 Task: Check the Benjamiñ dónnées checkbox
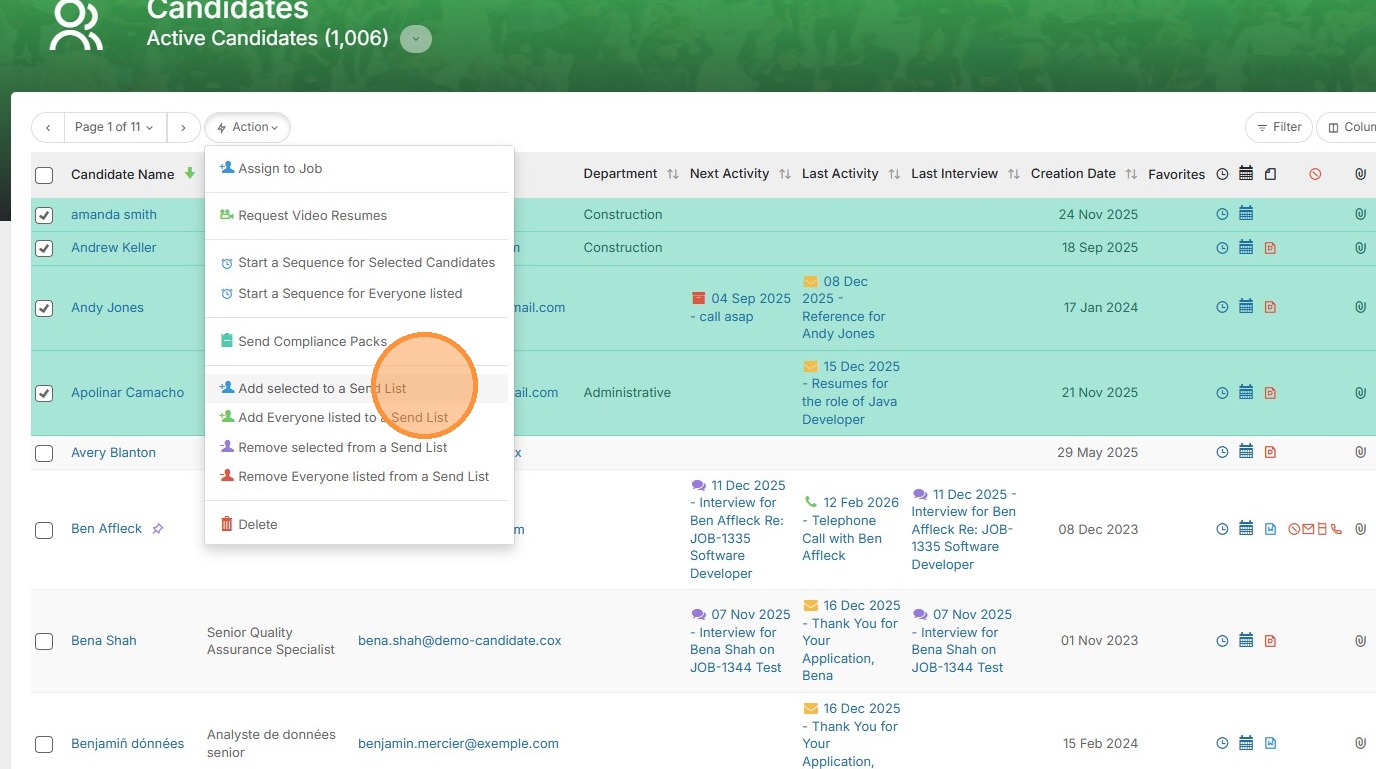(44, 744)
